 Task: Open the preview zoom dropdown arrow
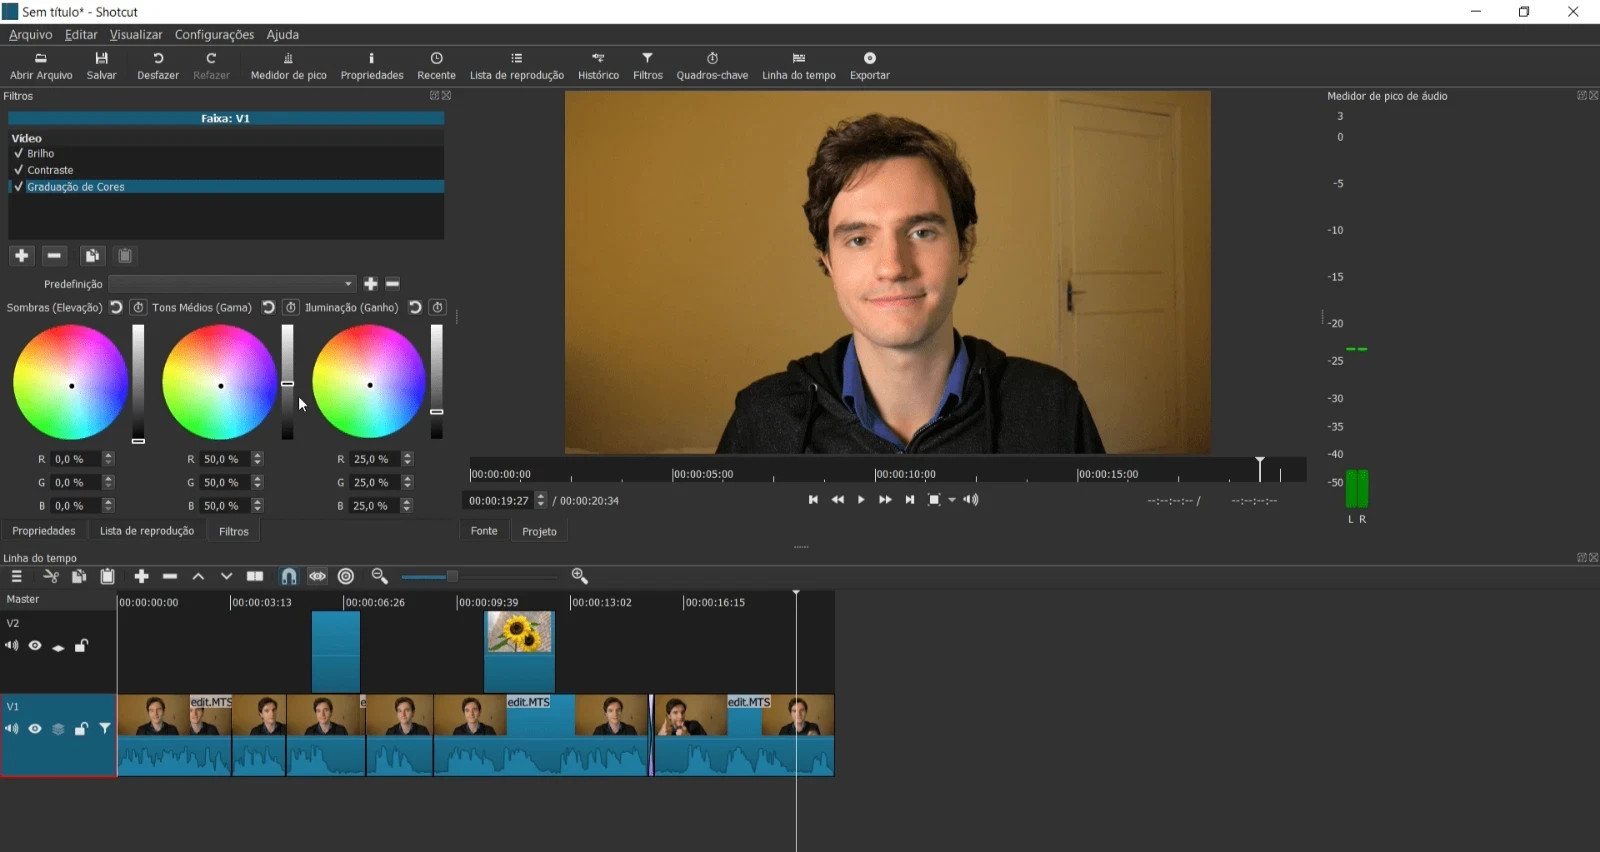point(952,500)
